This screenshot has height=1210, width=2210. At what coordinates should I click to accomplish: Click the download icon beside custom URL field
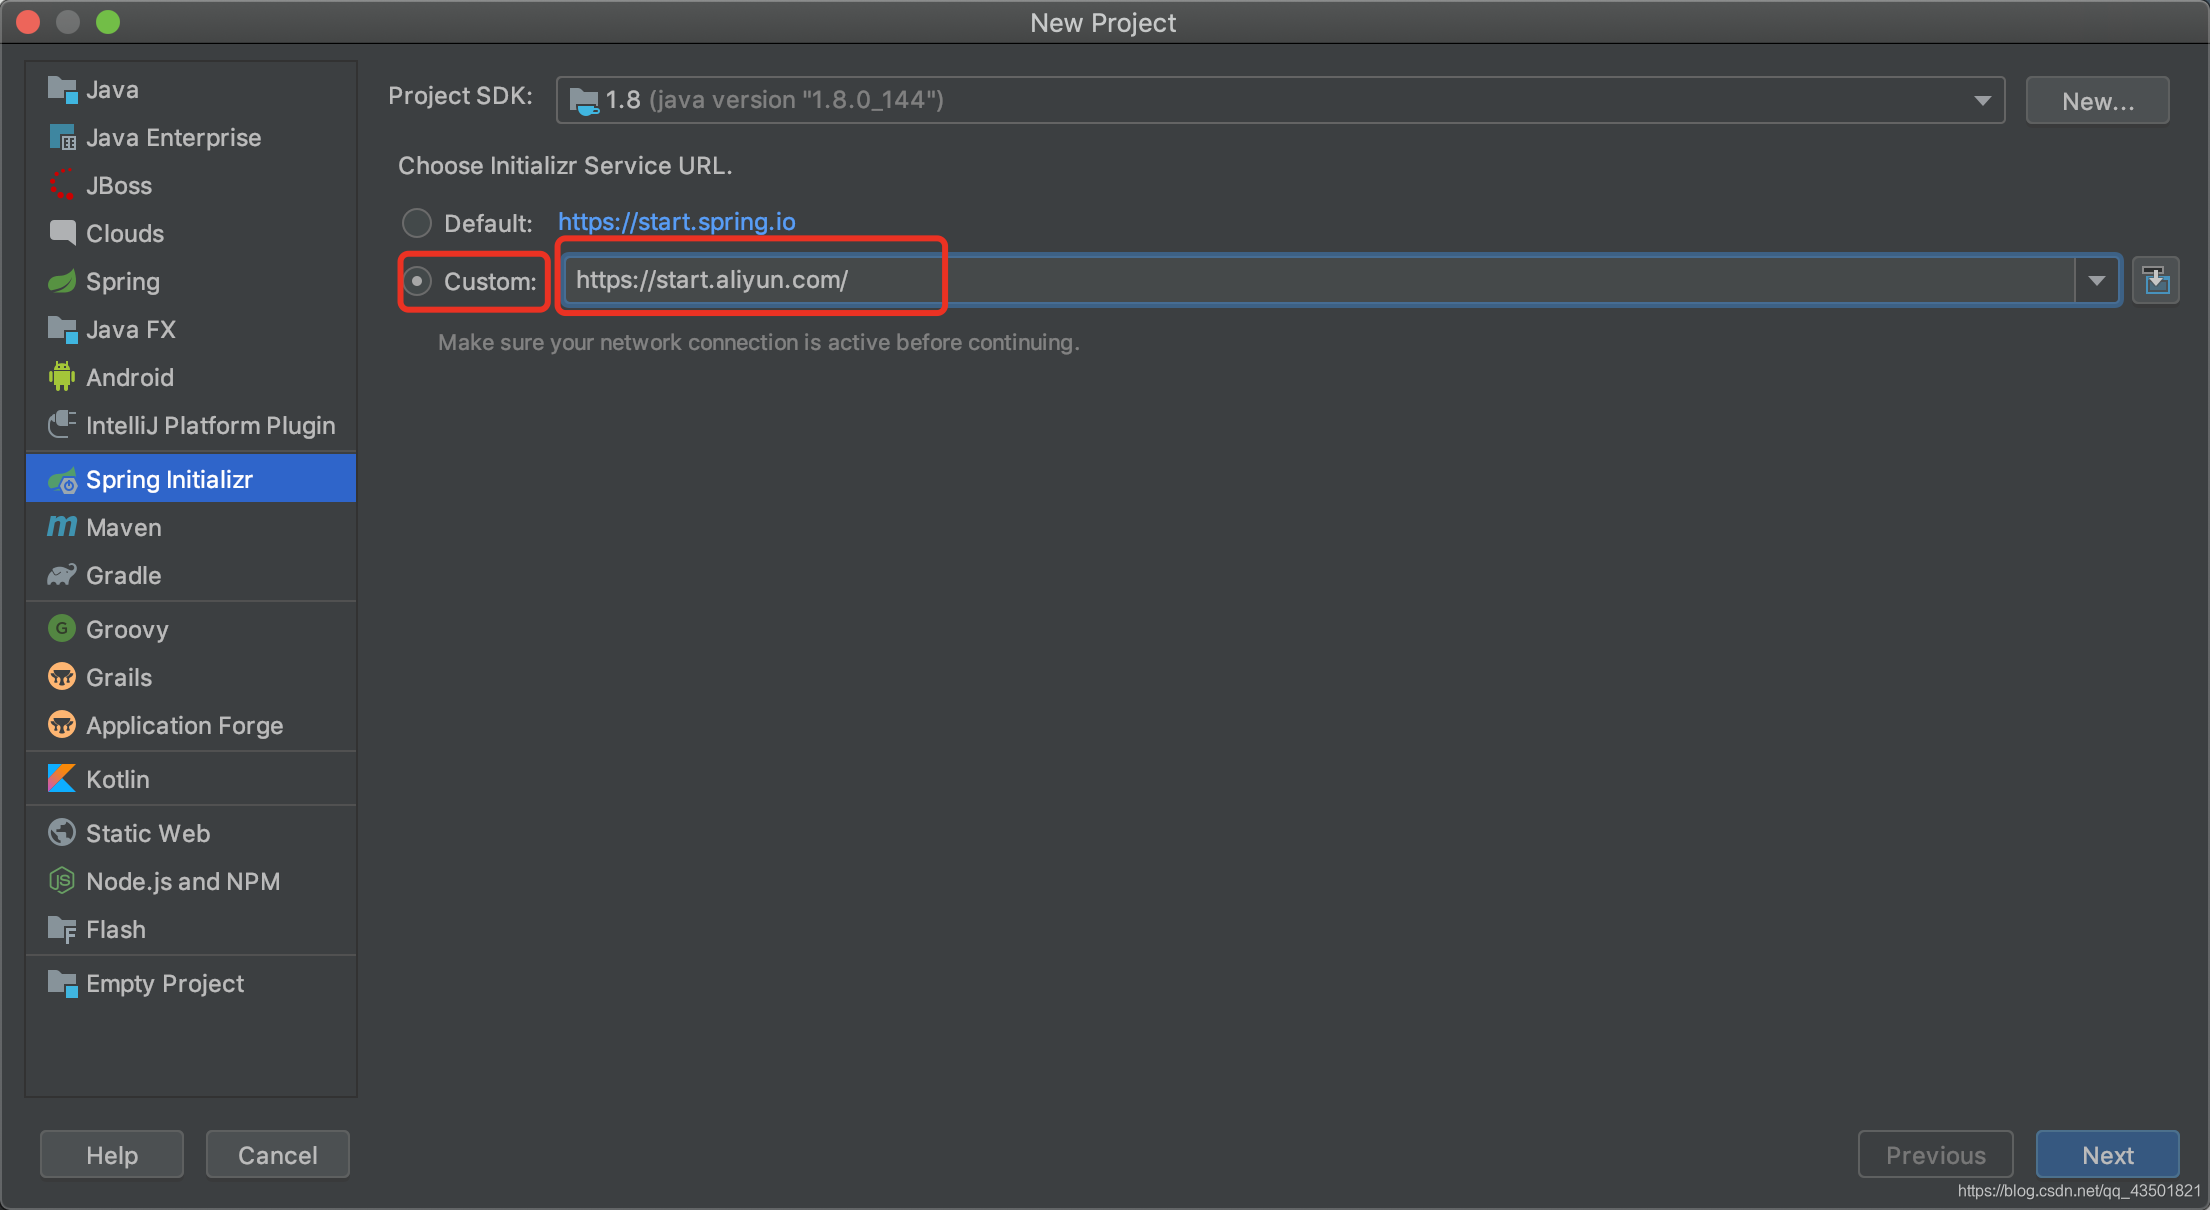point(2156,281)
